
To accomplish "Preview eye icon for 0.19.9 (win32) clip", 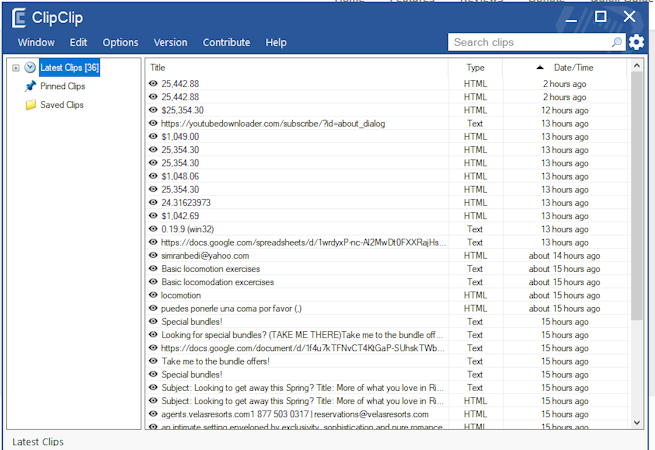I will (153, 229).
